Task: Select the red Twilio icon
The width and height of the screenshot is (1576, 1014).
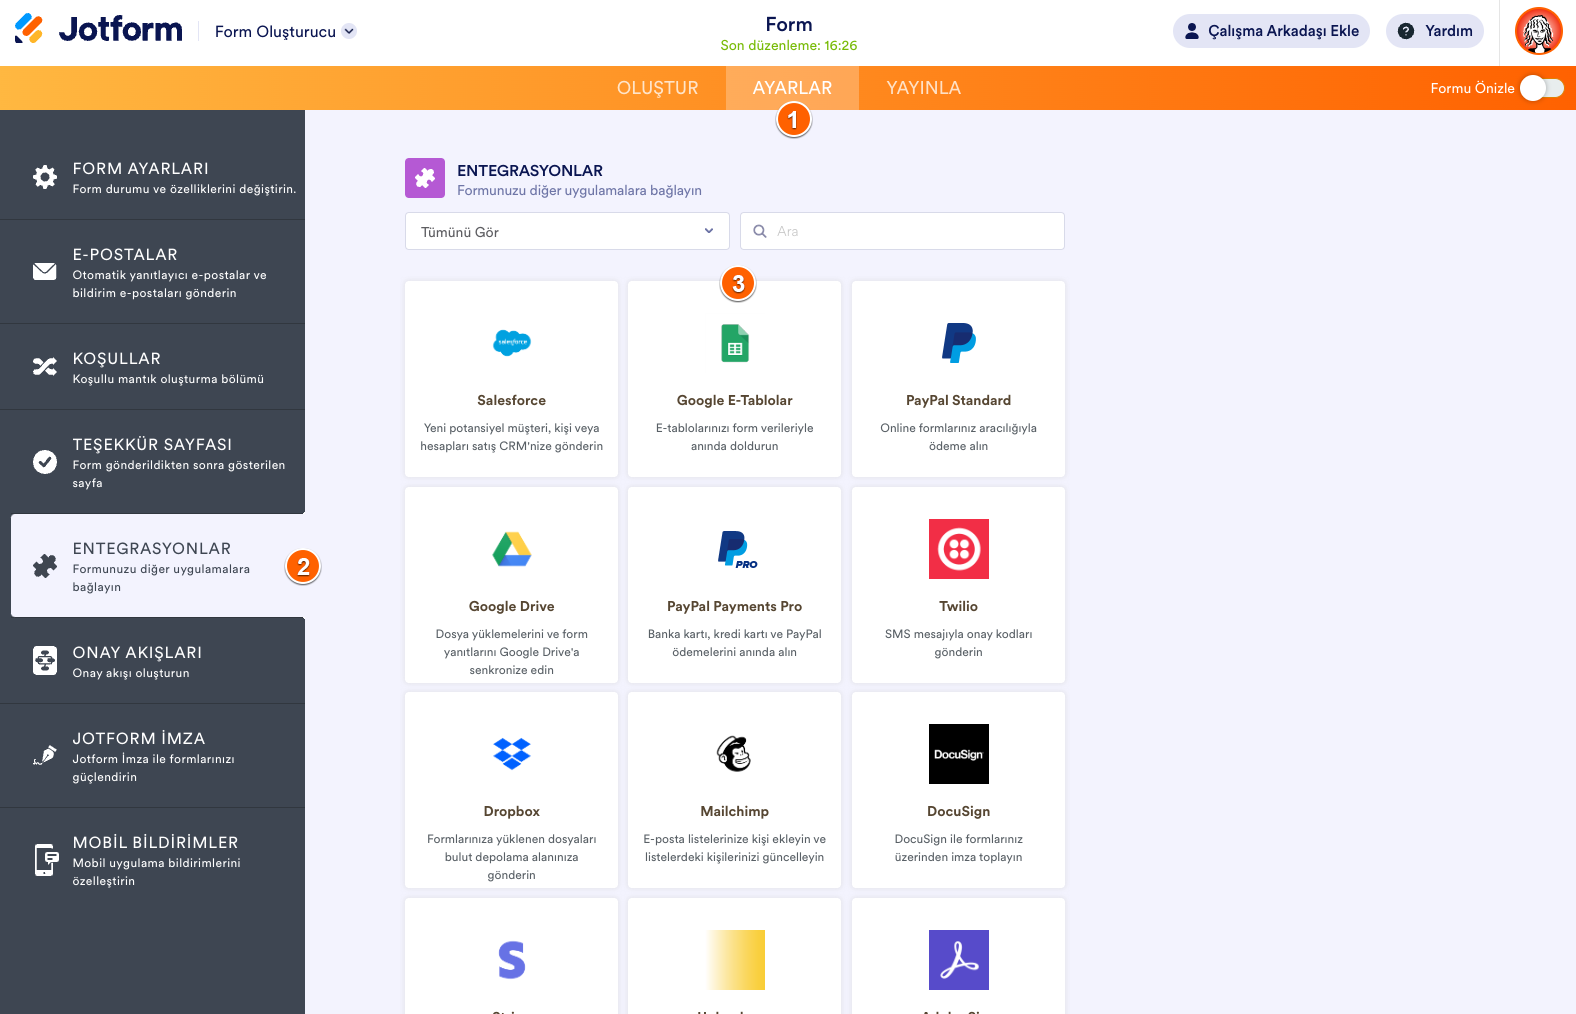Action: pyautogui.click(x=959, y=549)
